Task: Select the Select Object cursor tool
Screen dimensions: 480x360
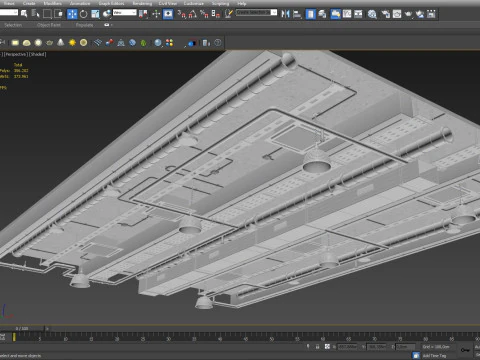Action: click(x=24, y=14)
